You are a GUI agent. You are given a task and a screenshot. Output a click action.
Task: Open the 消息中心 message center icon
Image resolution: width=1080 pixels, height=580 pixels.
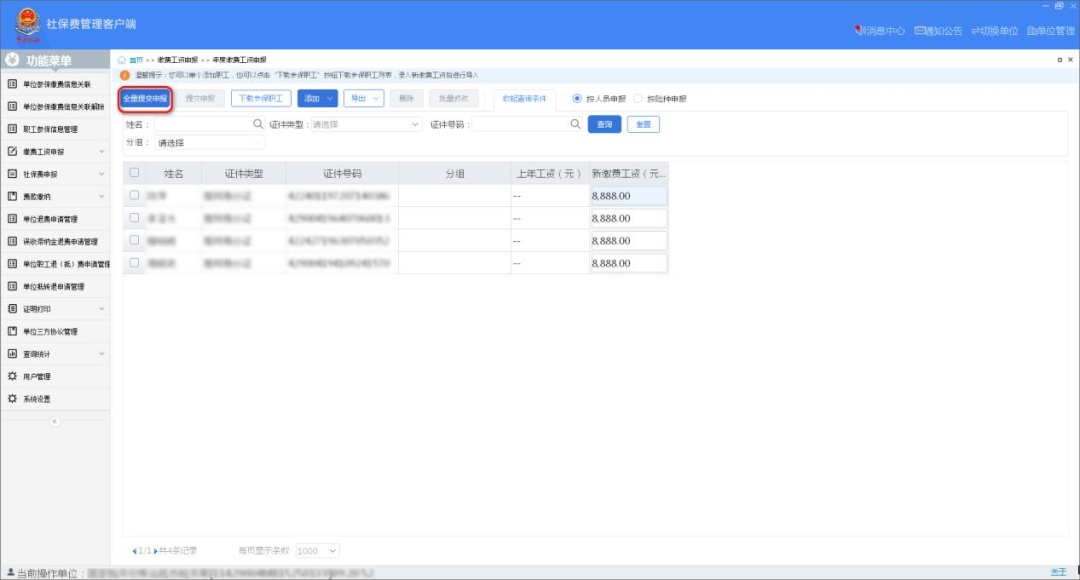tap(859, 31)
